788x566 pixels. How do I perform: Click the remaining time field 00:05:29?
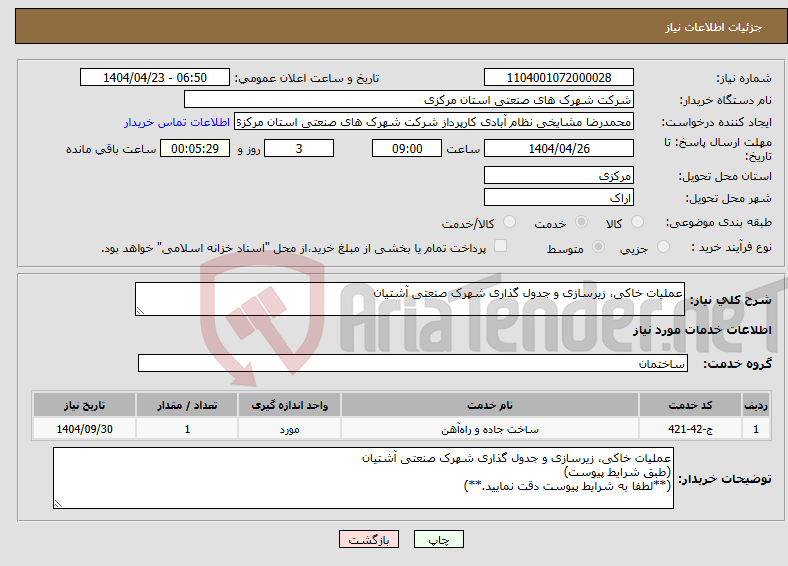(195, 148)
